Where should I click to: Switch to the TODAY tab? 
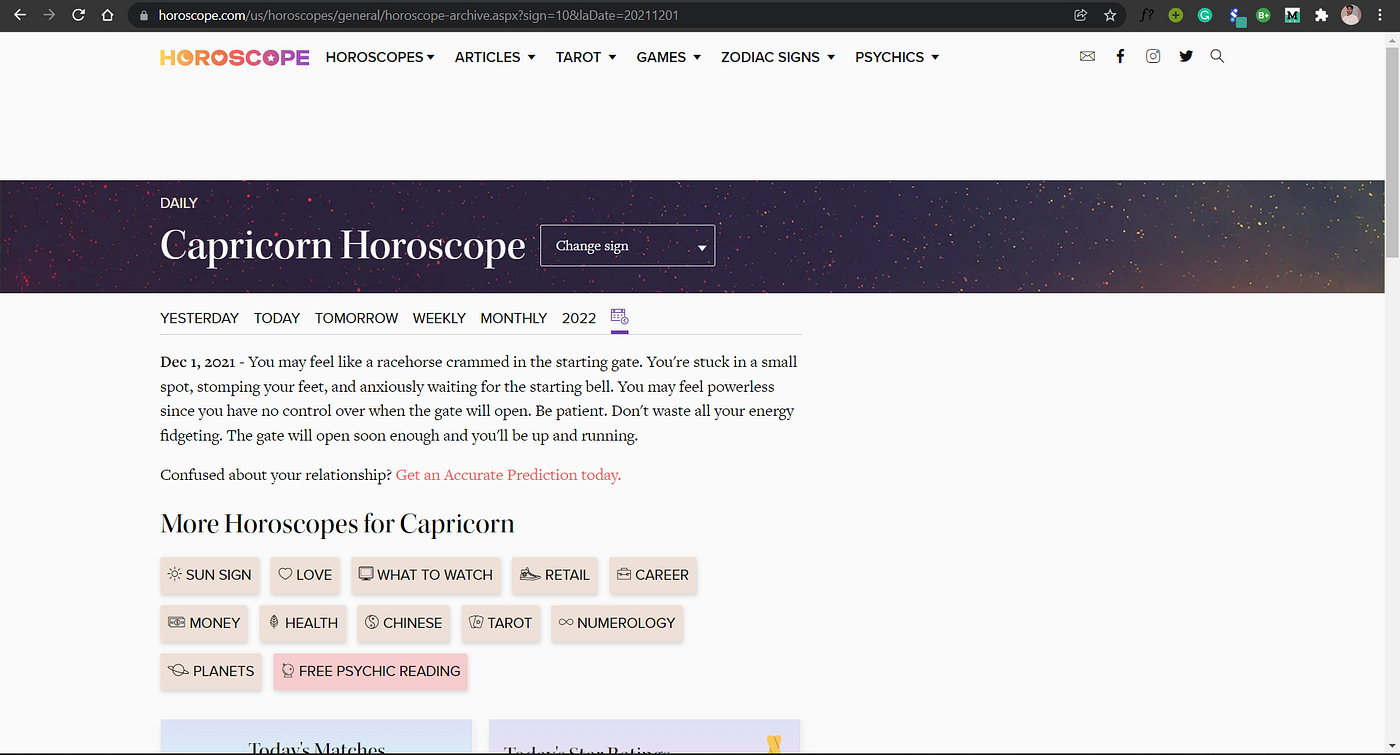pyautogui.click(x=277, y=318)
